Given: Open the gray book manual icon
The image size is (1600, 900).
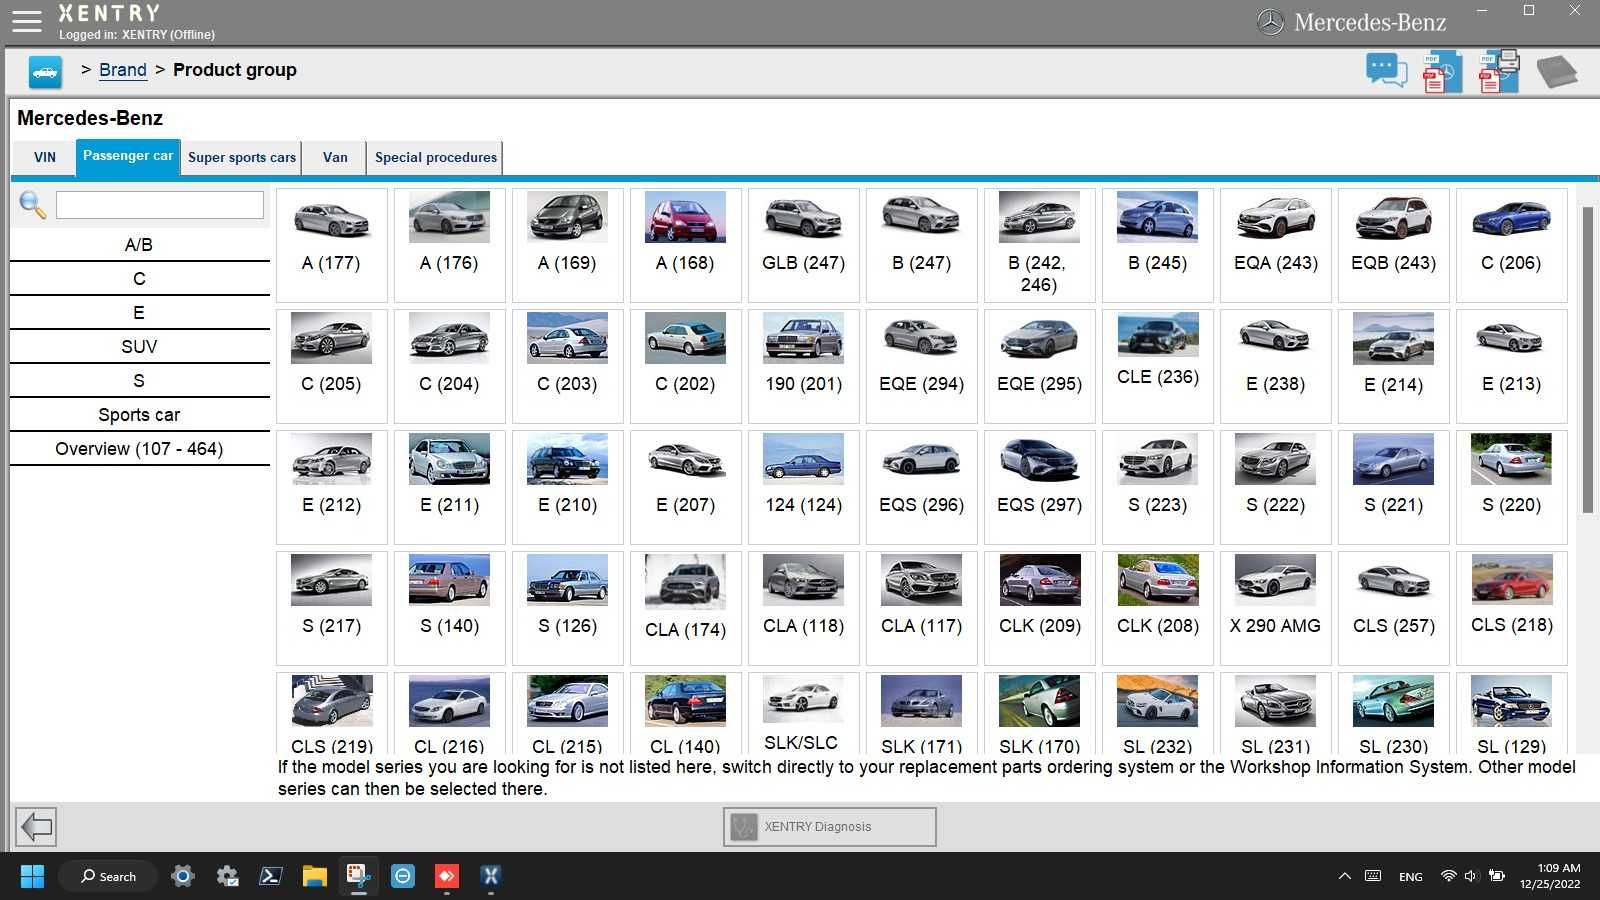Looking at the screenshot, I should [x=1556, y=72].
